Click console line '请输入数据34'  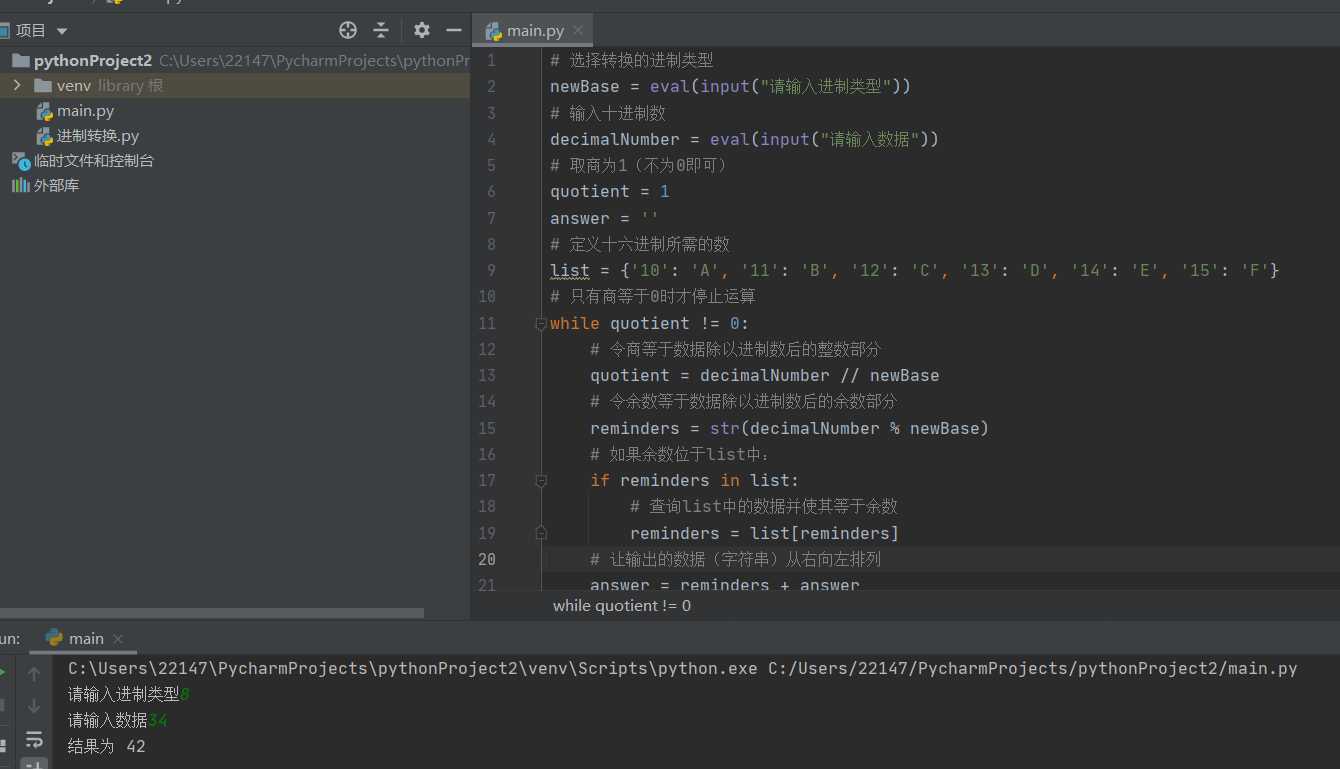tap(118, 720)
